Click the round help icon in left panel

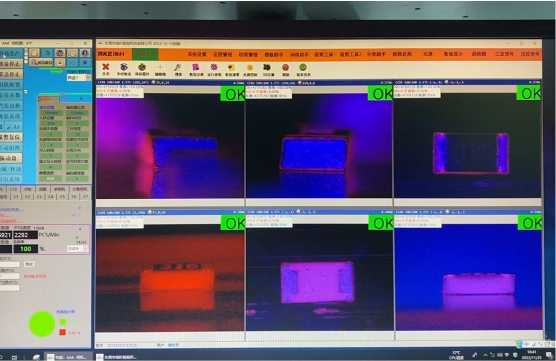tap(85, 53)
